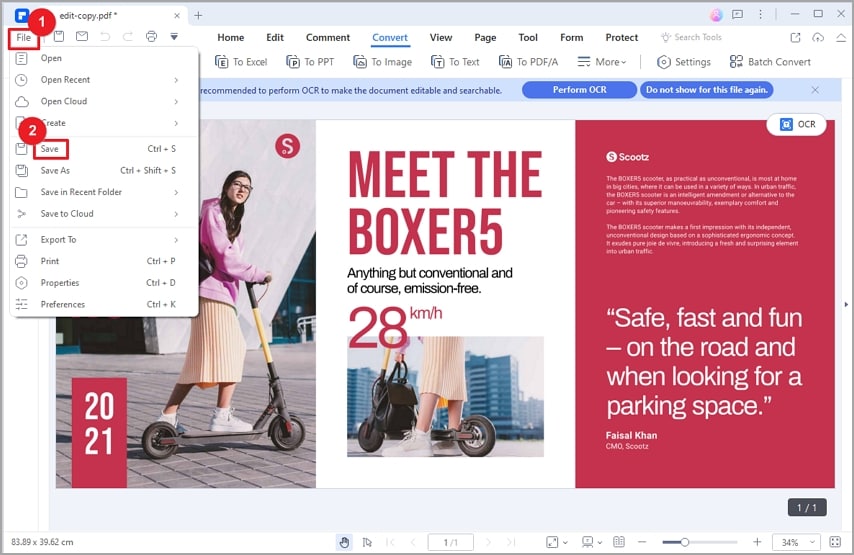The width and height of the screenshot is (854, 555).
Task: Click the floating OCR button on document
Action: (x=796, y=124)
